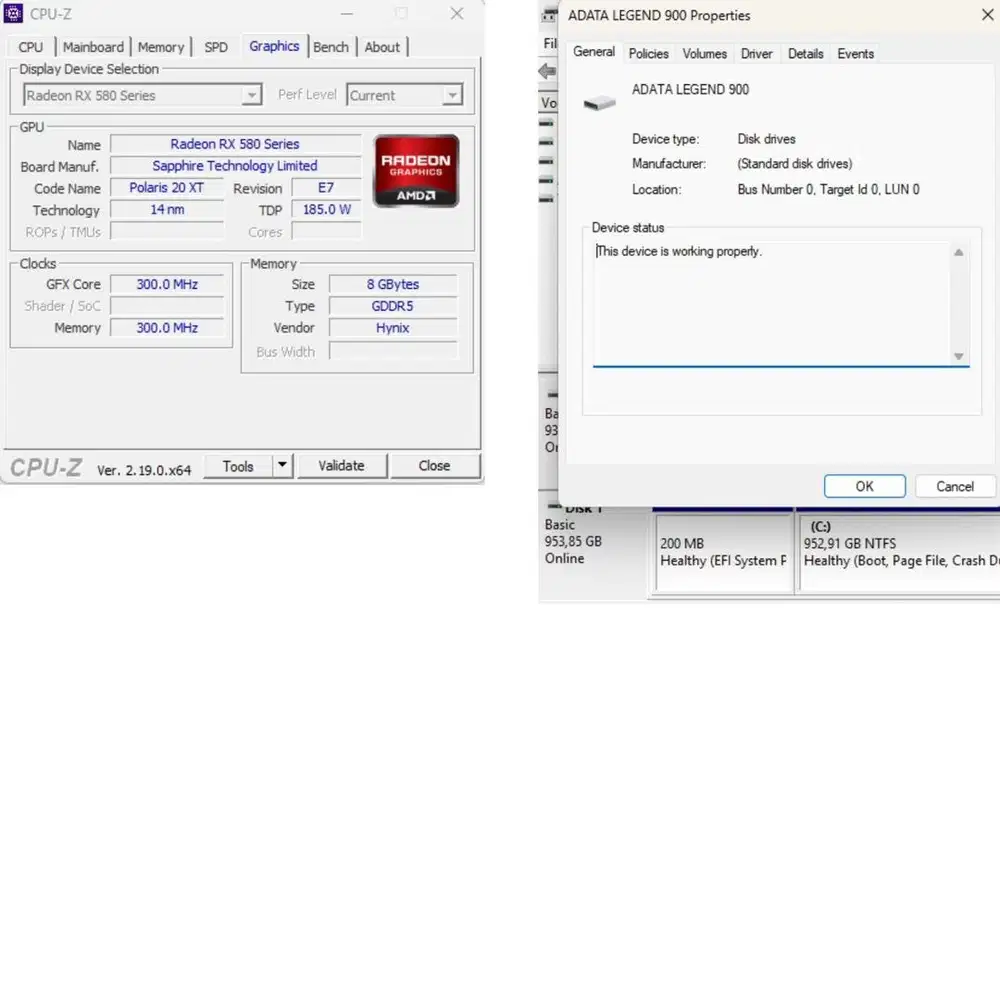Click the Device status scrollbar down arrow
The height and width of the screenshot is (1000, 1000).
click(x=958, y=357)
